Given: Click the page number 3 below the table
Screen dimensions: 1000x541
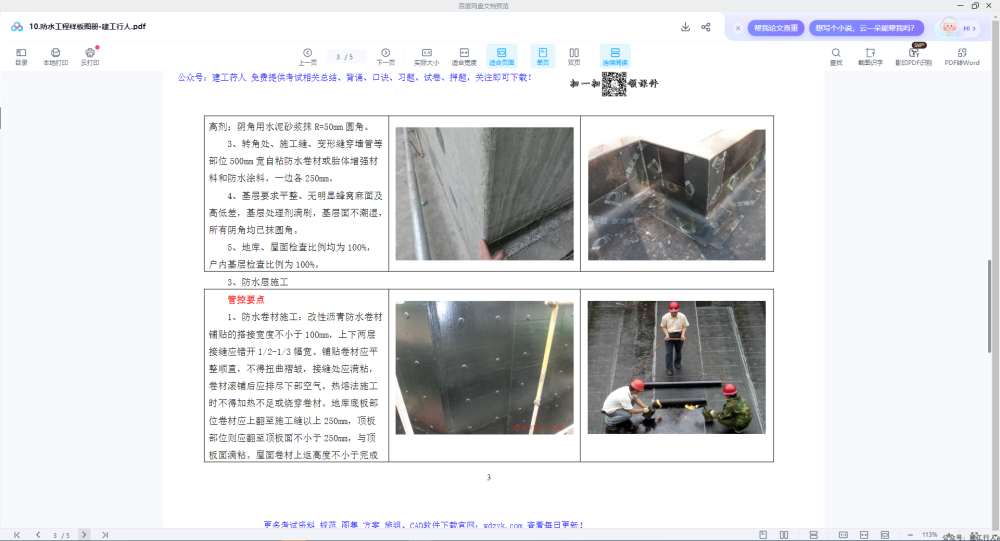Looking at the screenshot, I should (x=489, y=477).
